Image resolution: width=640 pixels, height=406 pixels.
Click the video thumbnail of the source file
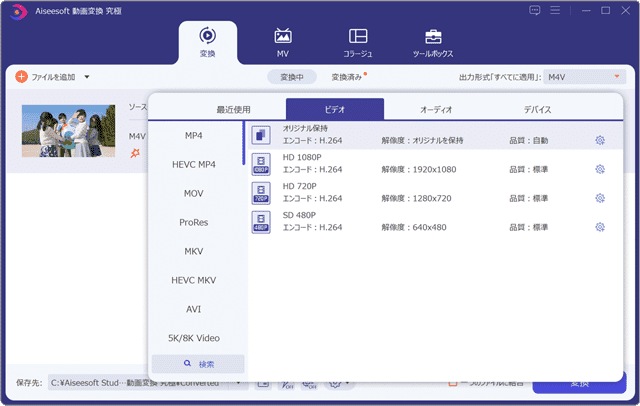click(68, 131)
